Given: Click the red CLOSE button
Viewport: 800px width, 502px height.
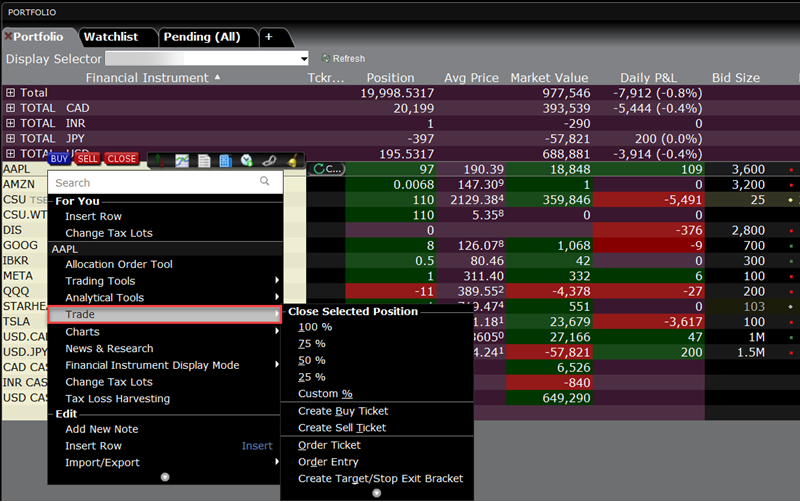Looking at the screenshot, I should (x=121, y=159).
